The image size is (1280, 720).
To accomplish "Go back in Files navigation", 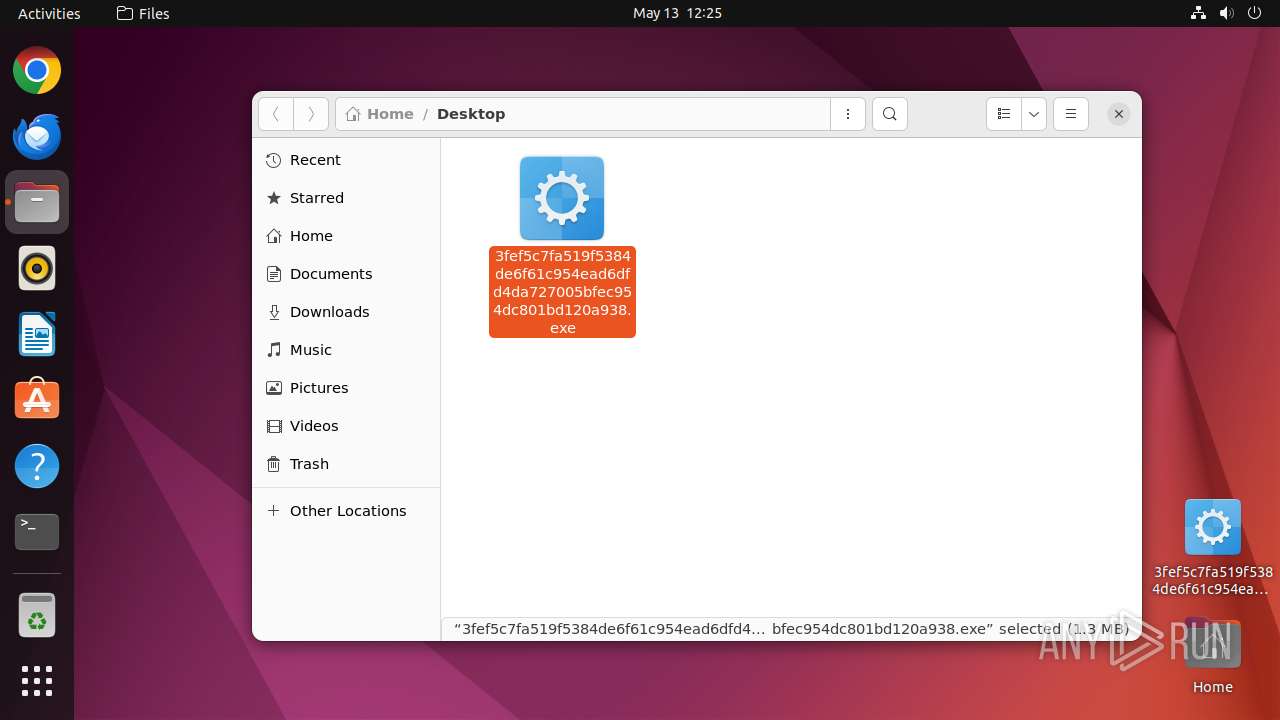I will point(276,114).
